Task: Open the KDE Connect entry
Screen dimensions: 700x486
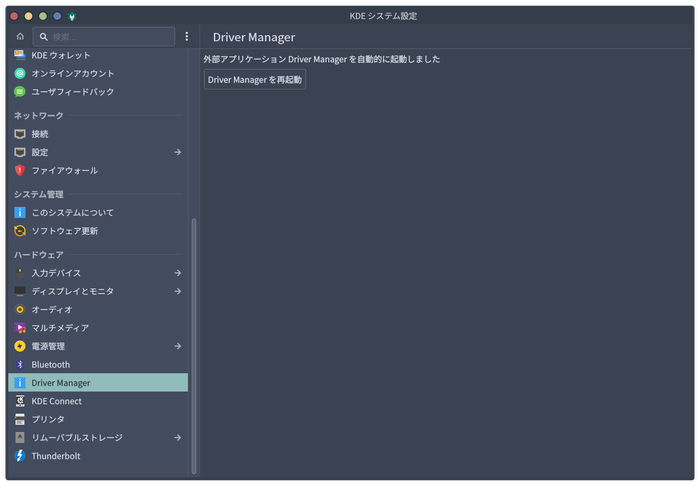Action: click(98, 401)
